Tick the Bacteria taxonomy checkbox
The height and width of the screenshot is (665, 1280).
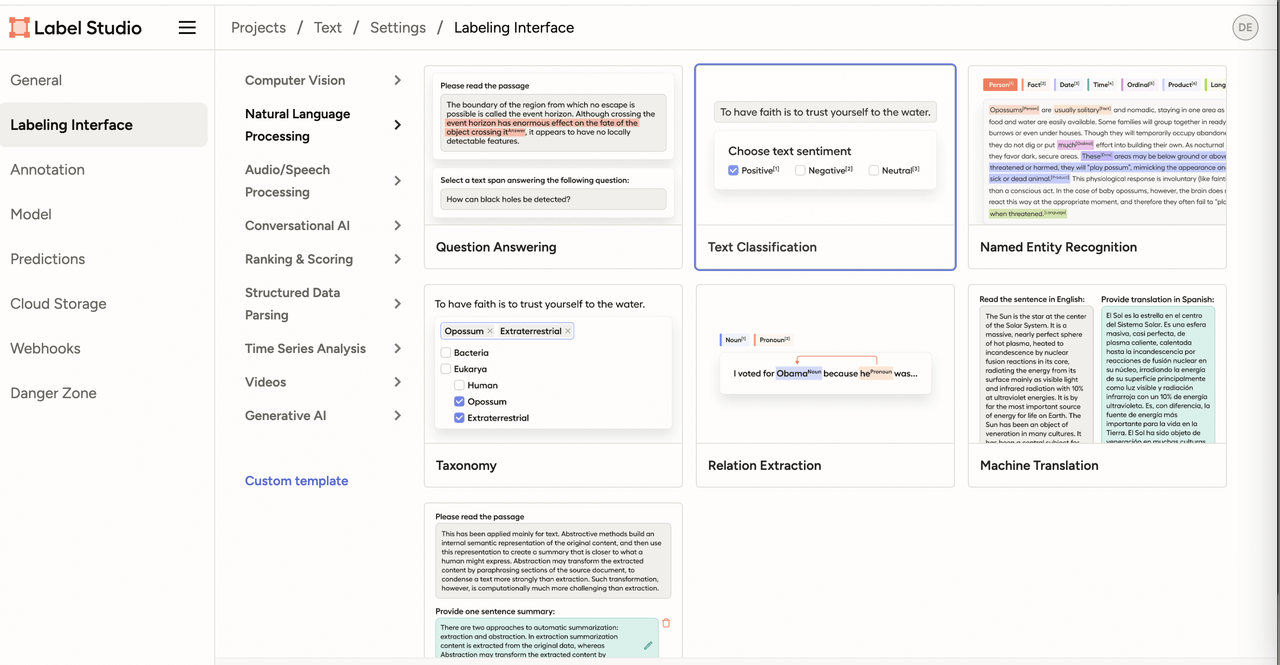click(x=446, y=353)
